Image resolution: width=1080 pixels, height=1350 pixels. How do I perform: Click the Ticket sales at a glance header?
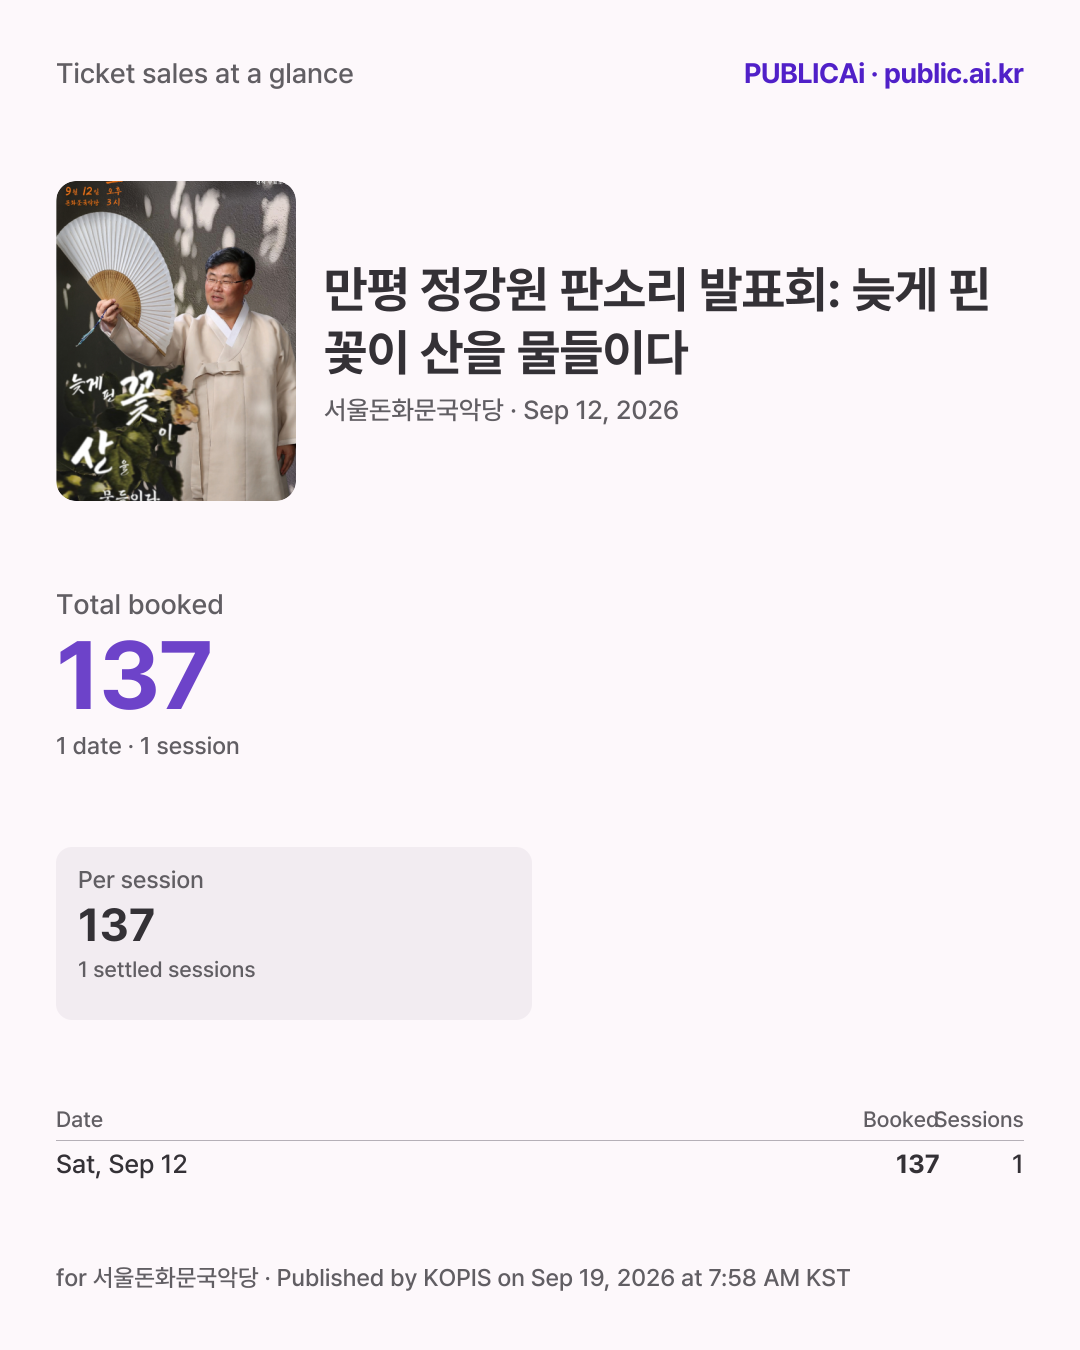(205, 74)
